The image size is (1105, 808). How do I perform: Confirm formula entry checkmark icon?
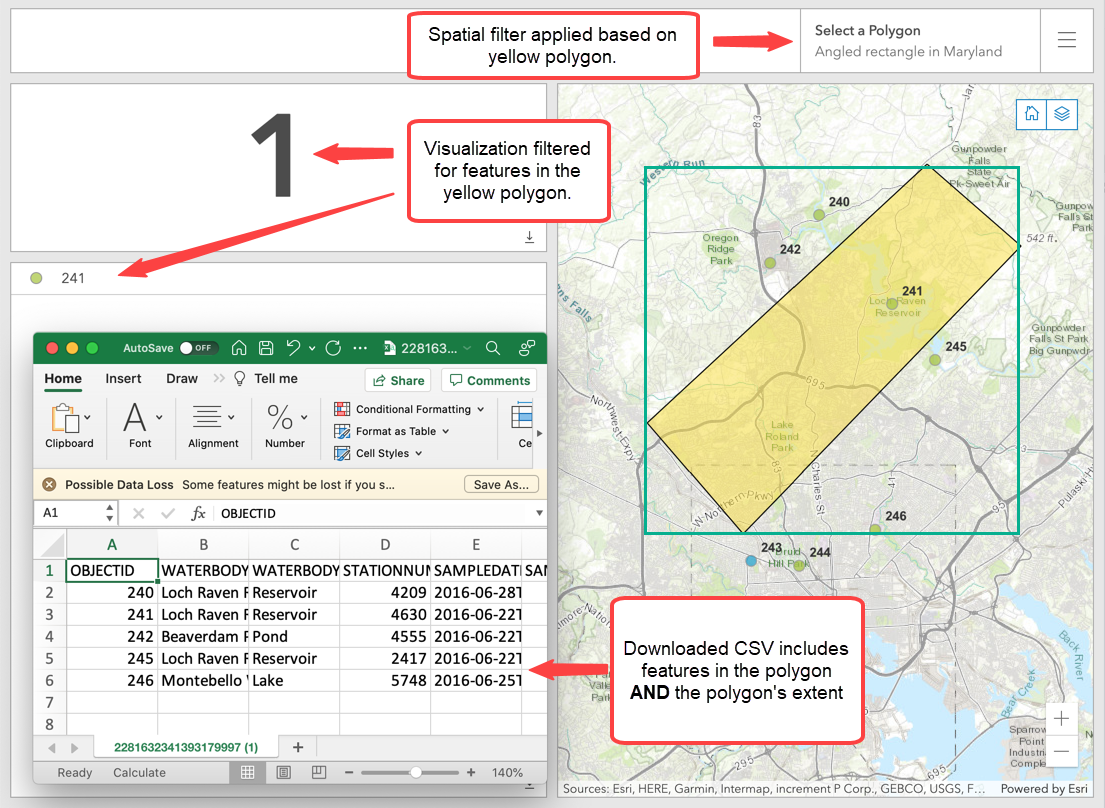pos(168,514)
